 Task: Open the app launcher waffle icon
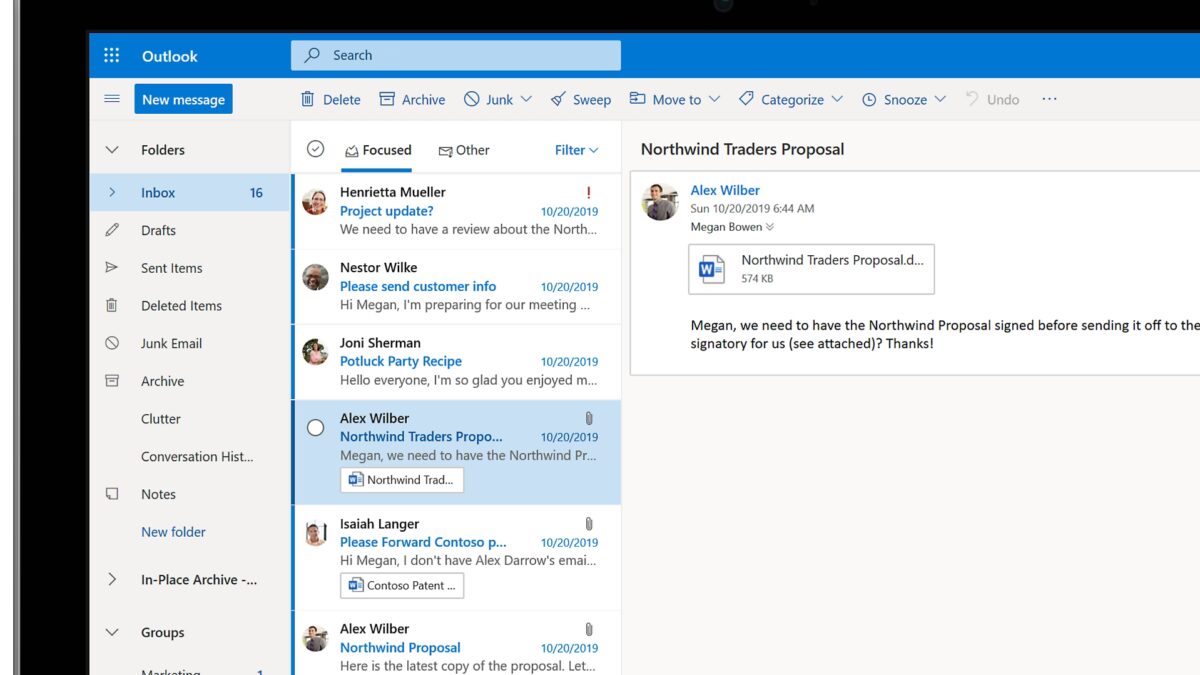(112, 56)
